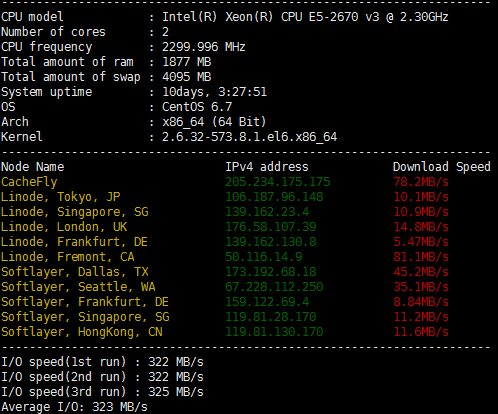The height and width of the screenshot is (414, 498).
Task: Click the Linode, Tokyo, JP entry
Action: pos(60,197)
